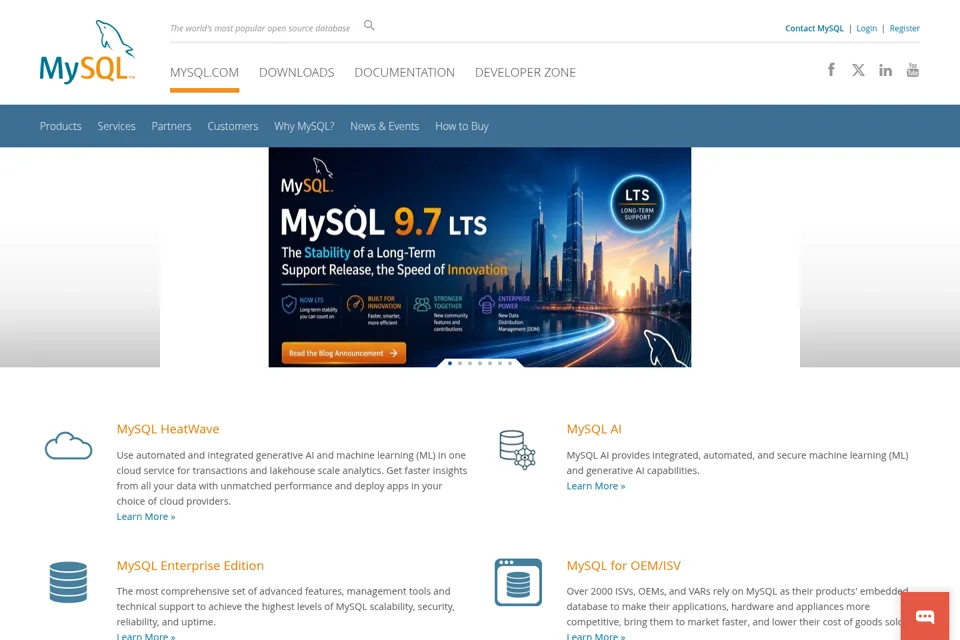The image size is (960, 640).
Task: Open the DEVELOPER ZONE tab
Action: (x=525, y=72)
